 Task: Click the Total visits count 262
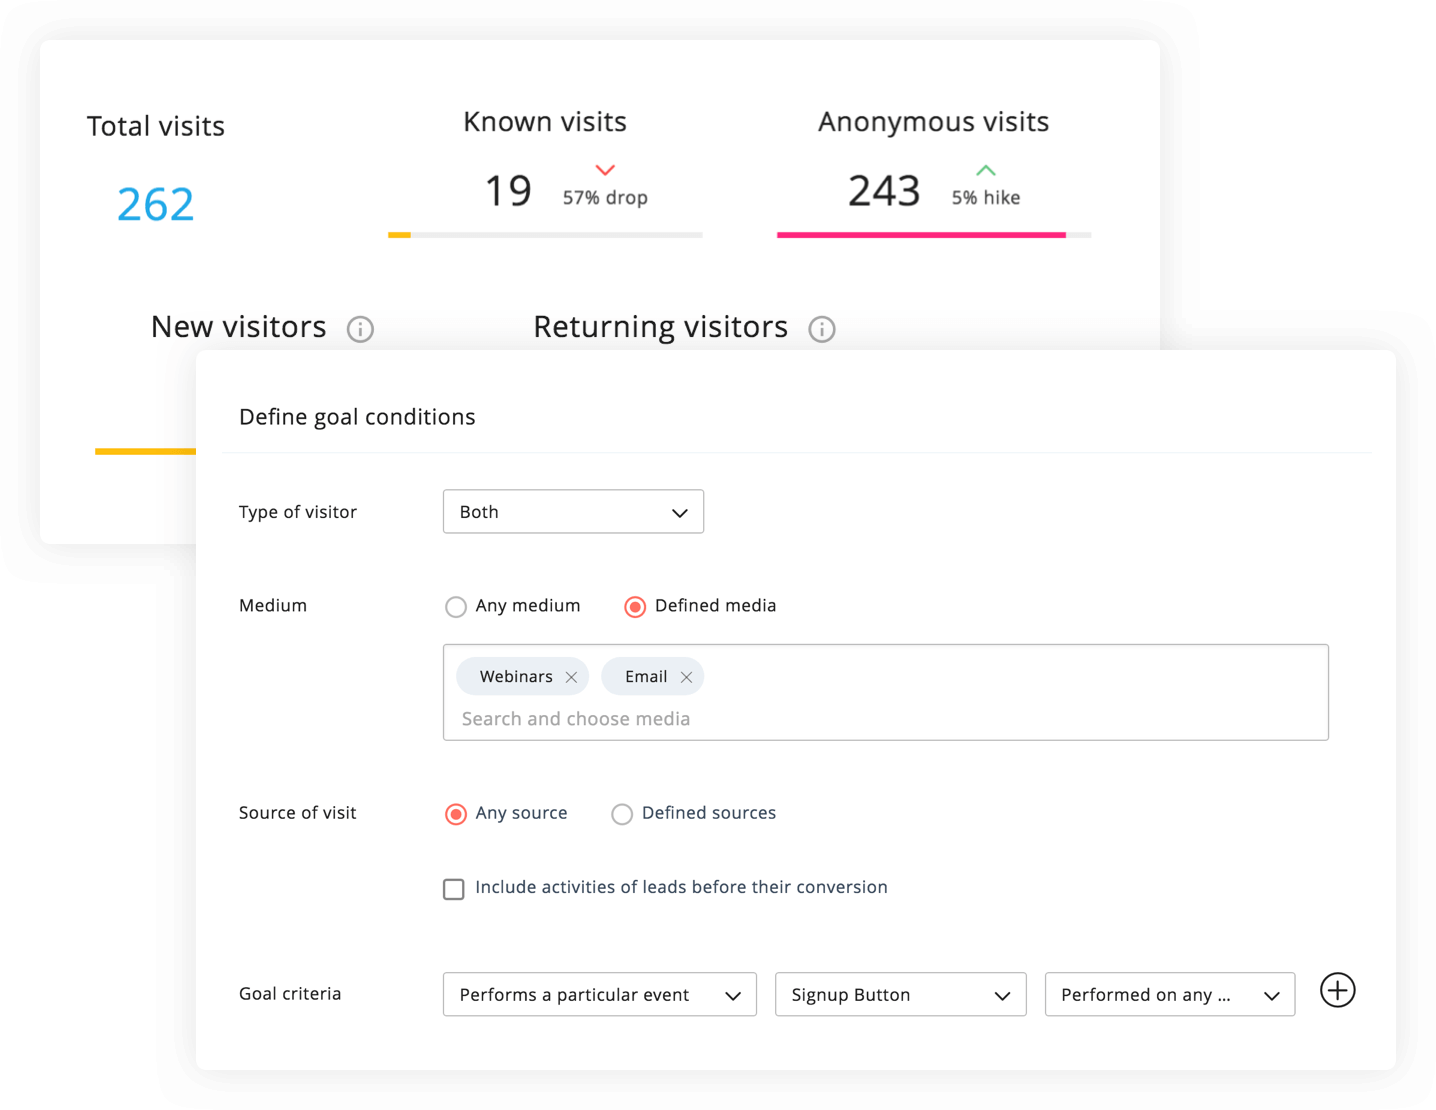click(x=155, y=205)
